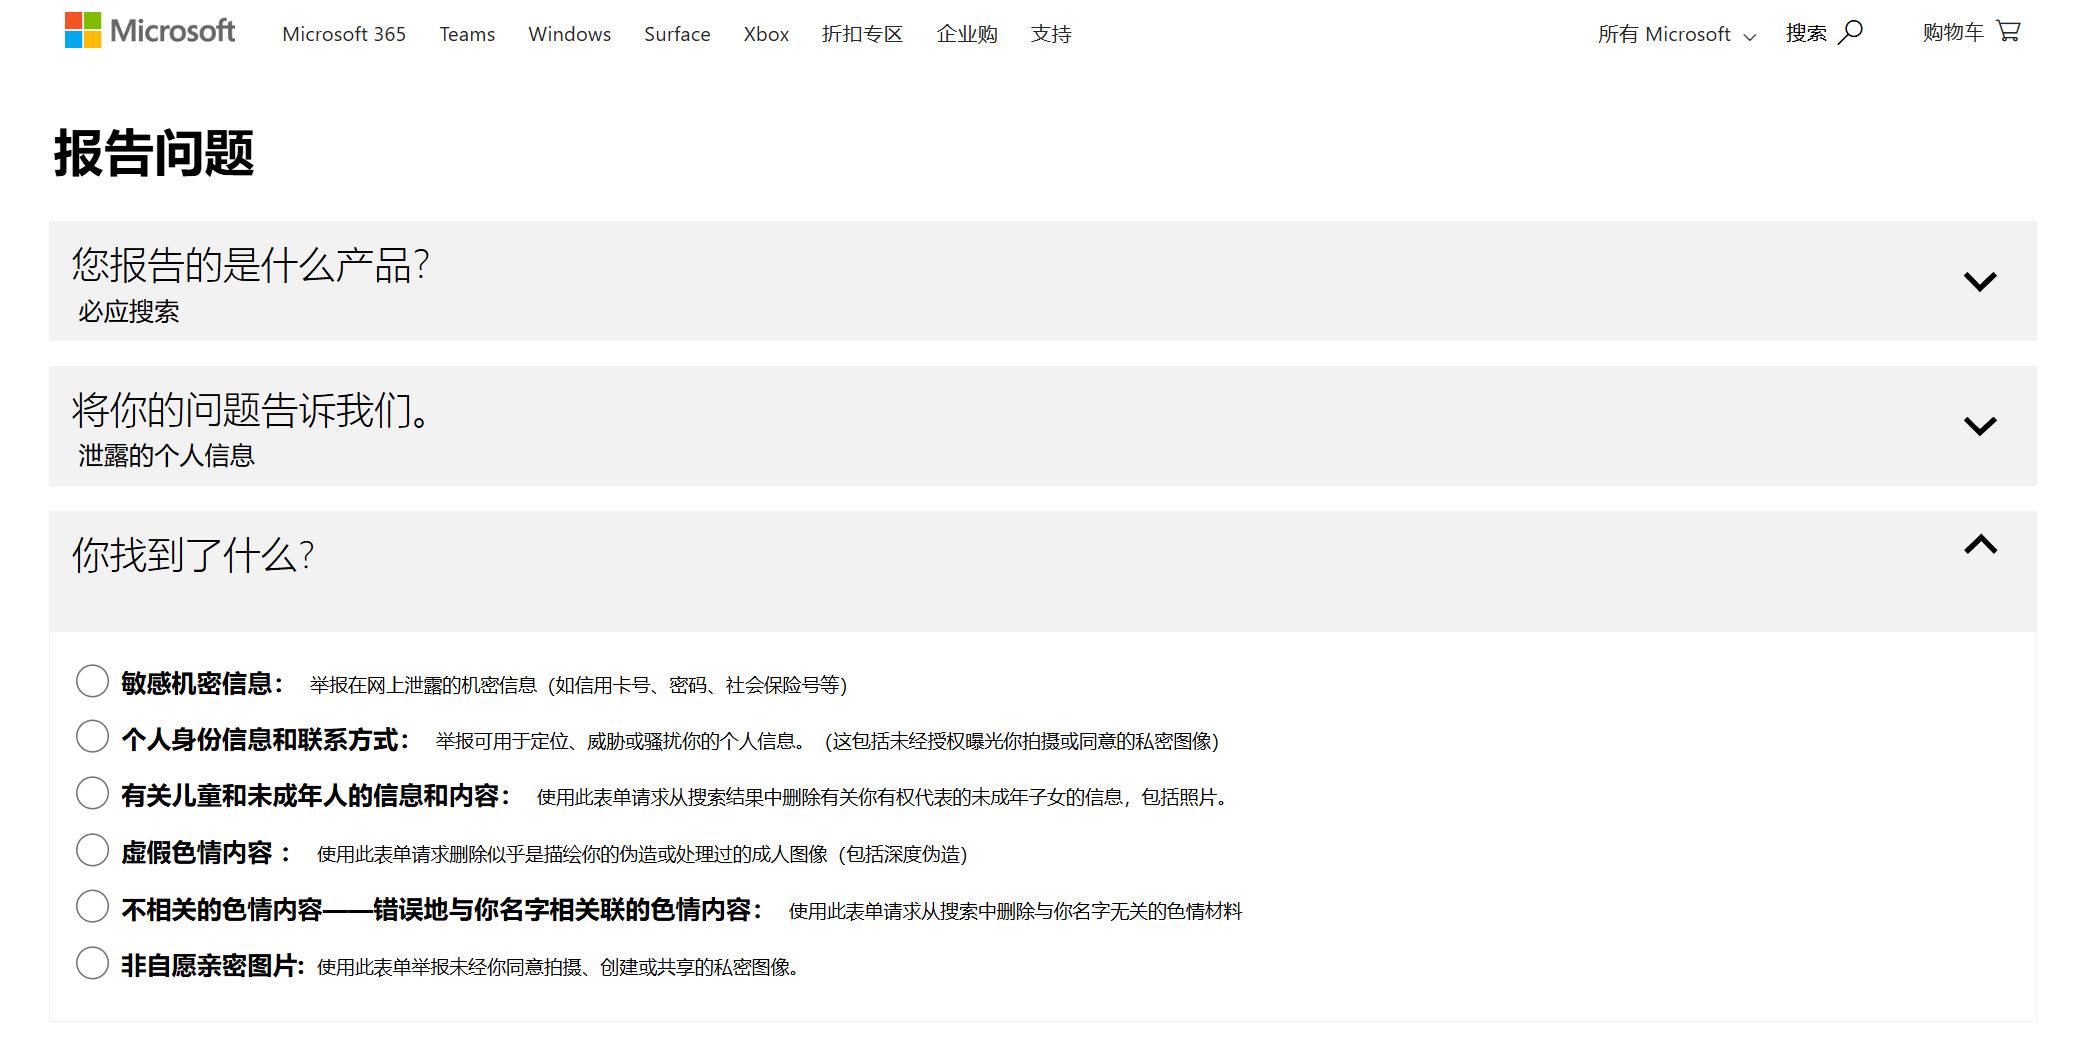Select the 敏感机密信息 radio button
The image size is (2084, 1055).
pos(92,680)
